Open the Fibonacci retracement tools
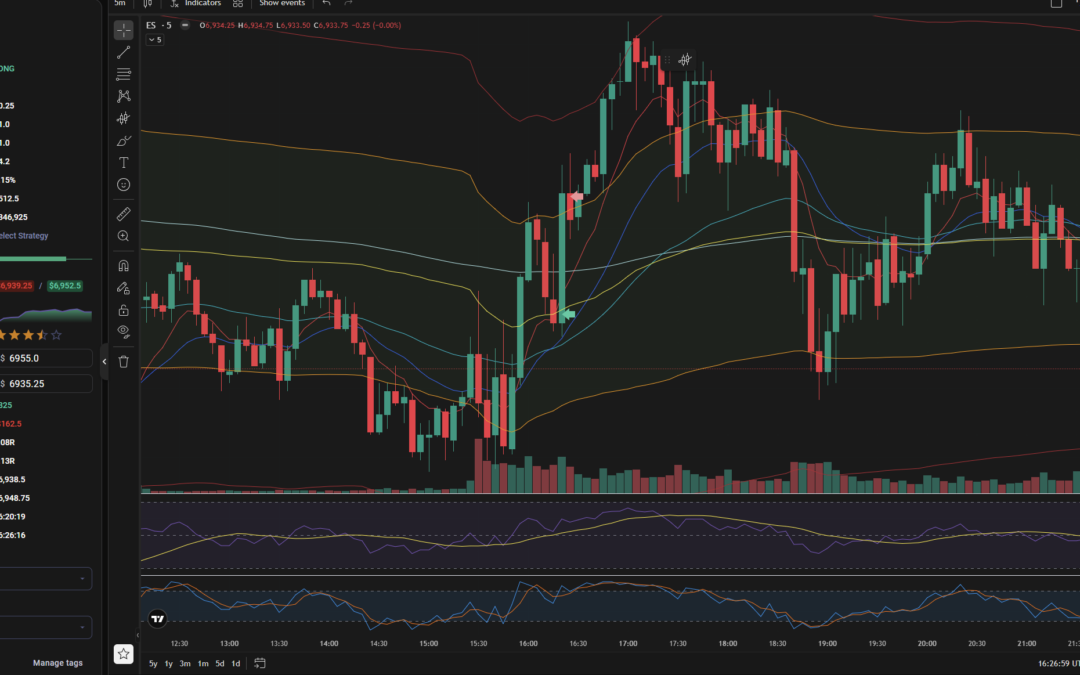This screenshot has width=1080, height=675. coord(123,74)
